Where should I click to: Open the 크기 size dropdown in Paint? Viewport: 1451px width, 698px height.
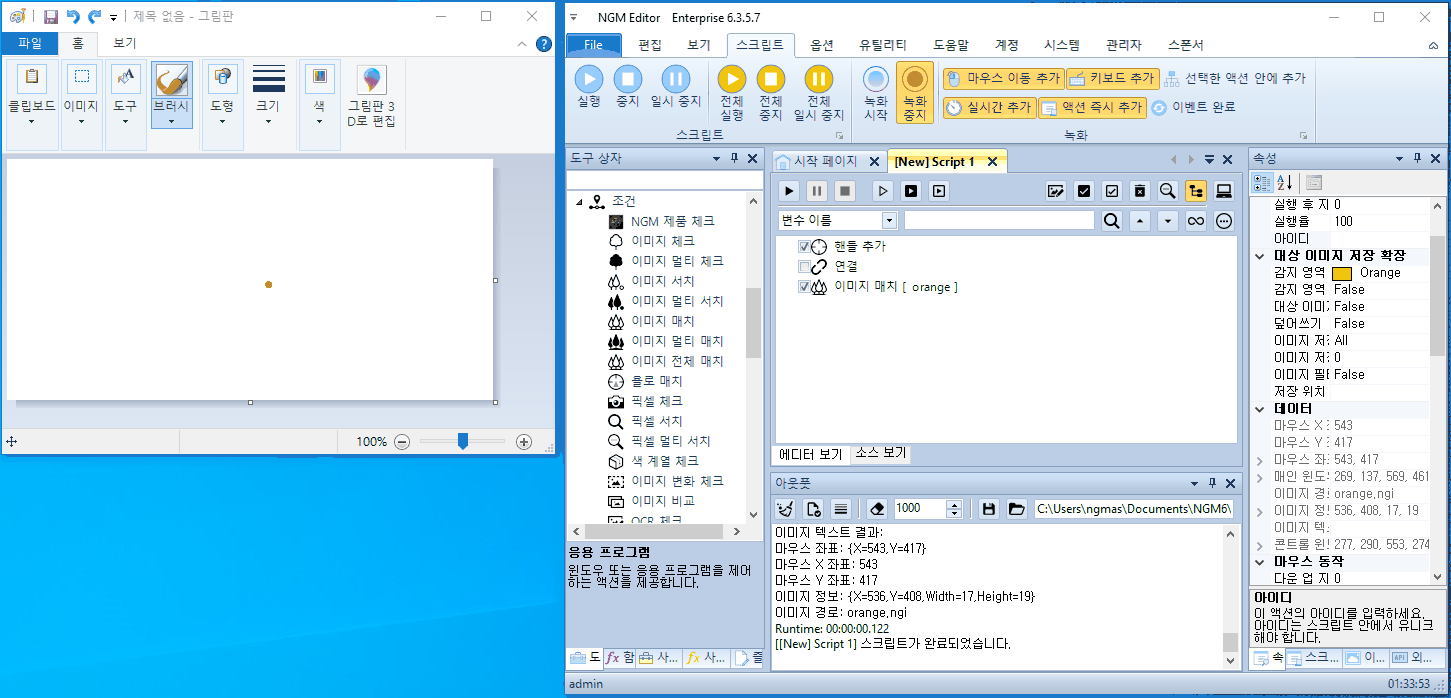(x=268, y=105)
